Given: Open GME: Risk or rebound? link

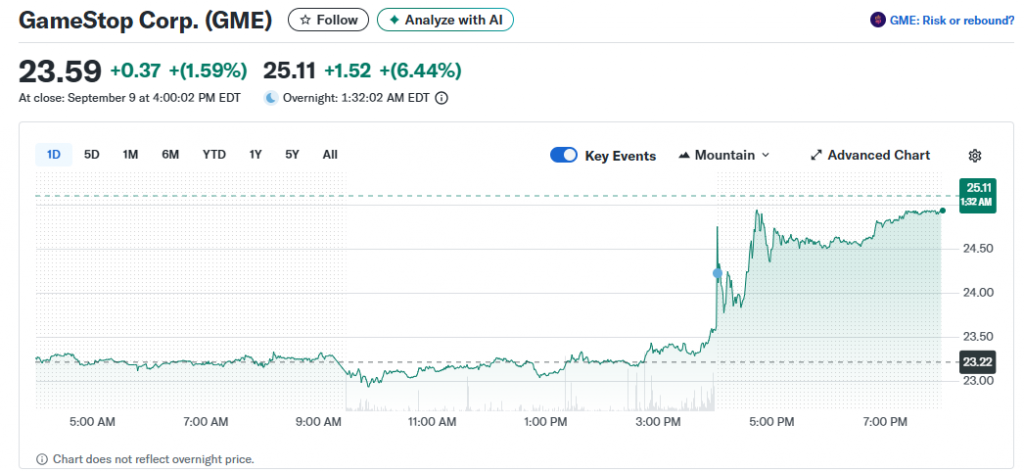Looking at the screenshot, I should 952,20.
